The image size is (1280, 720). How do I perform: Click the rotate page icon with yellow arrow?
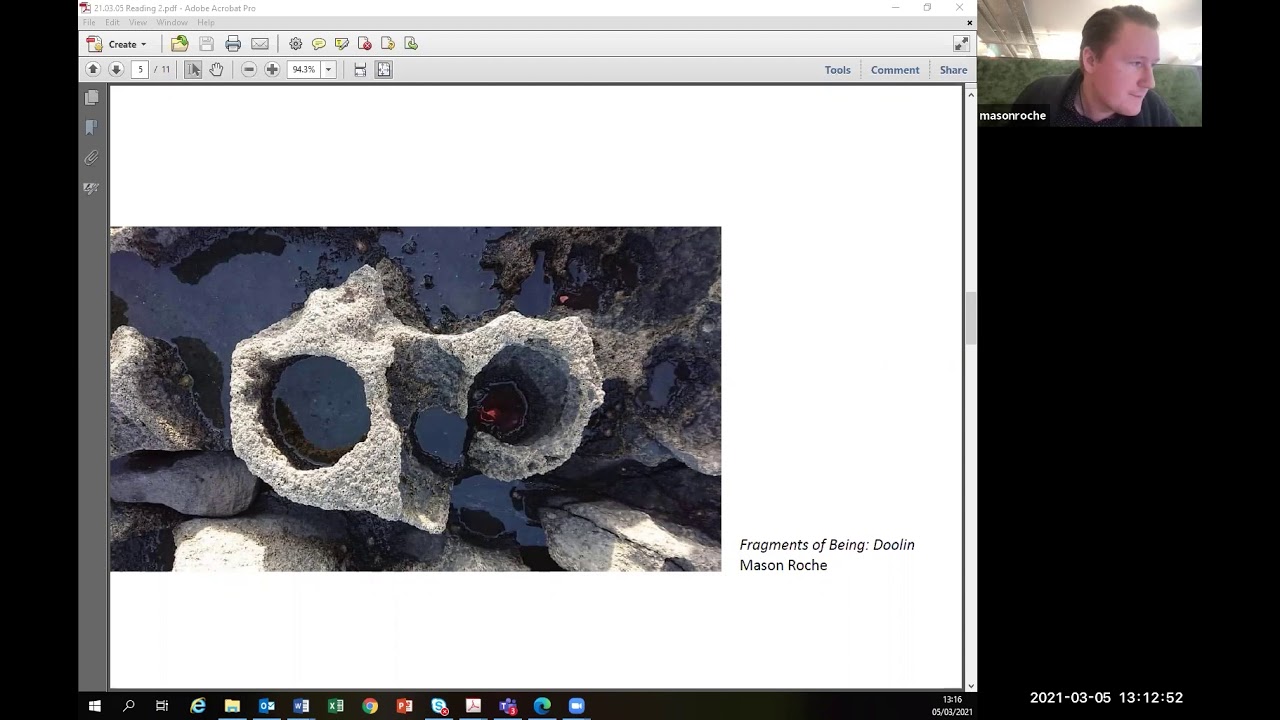click(387, 44)
